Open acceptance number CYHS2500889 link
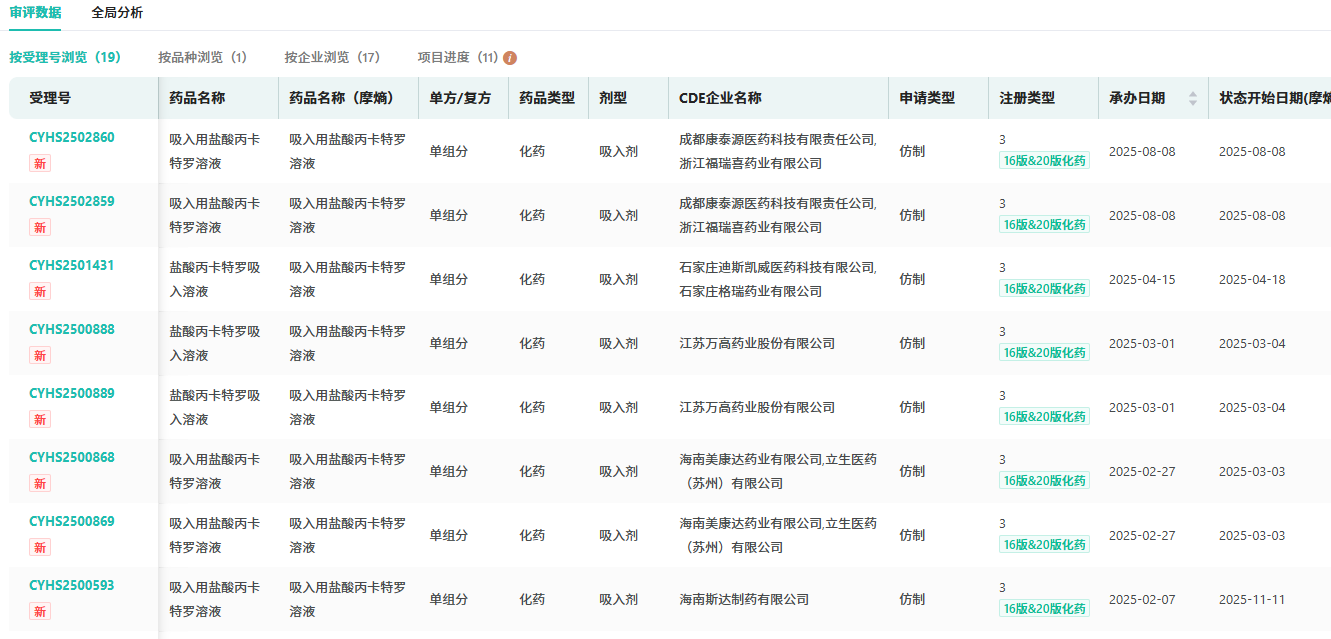The height and width of the screenshot is (639, 1331). (x=72, y=393)
